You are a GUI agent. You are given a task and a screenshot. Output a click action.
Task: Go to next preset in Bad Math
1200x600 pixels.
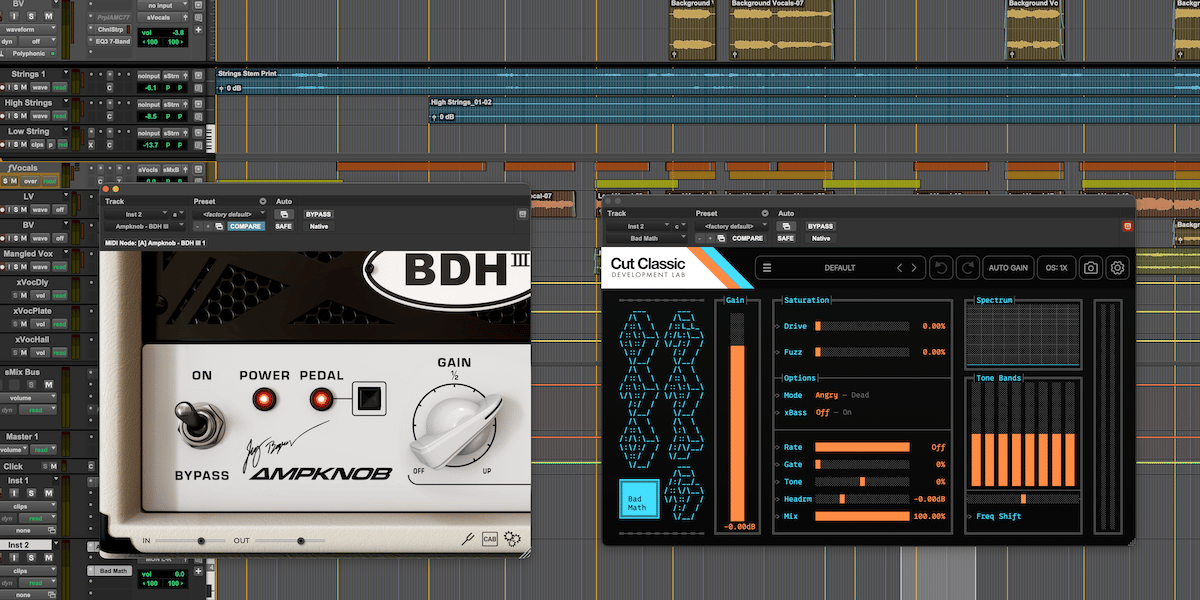point(913,268)
